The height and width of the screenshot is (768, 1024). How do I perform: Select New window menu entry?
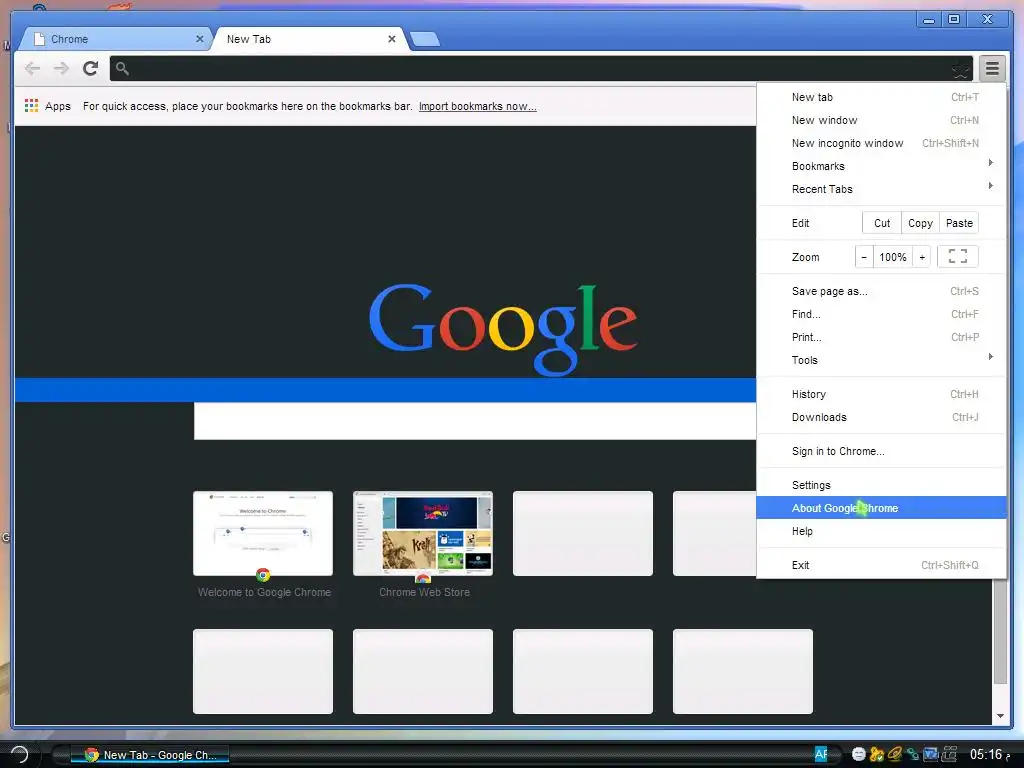[x=881, y=120]
